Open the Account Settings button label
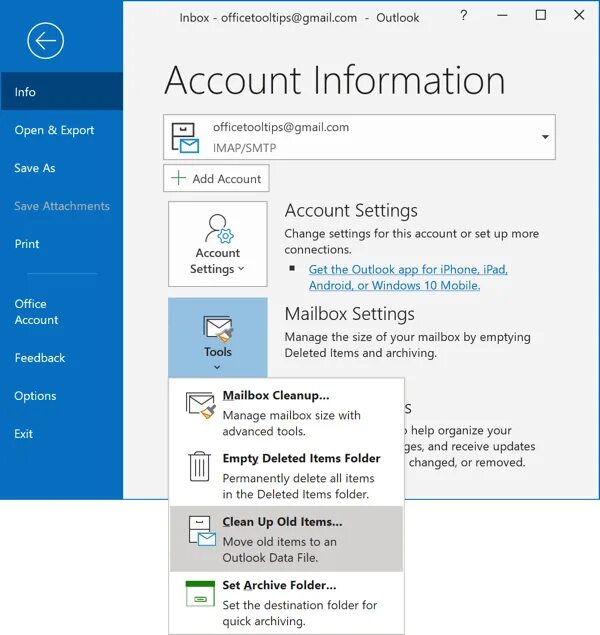Image resolution: width=600 pixels, height=635 pixels. tap(217, 261)
